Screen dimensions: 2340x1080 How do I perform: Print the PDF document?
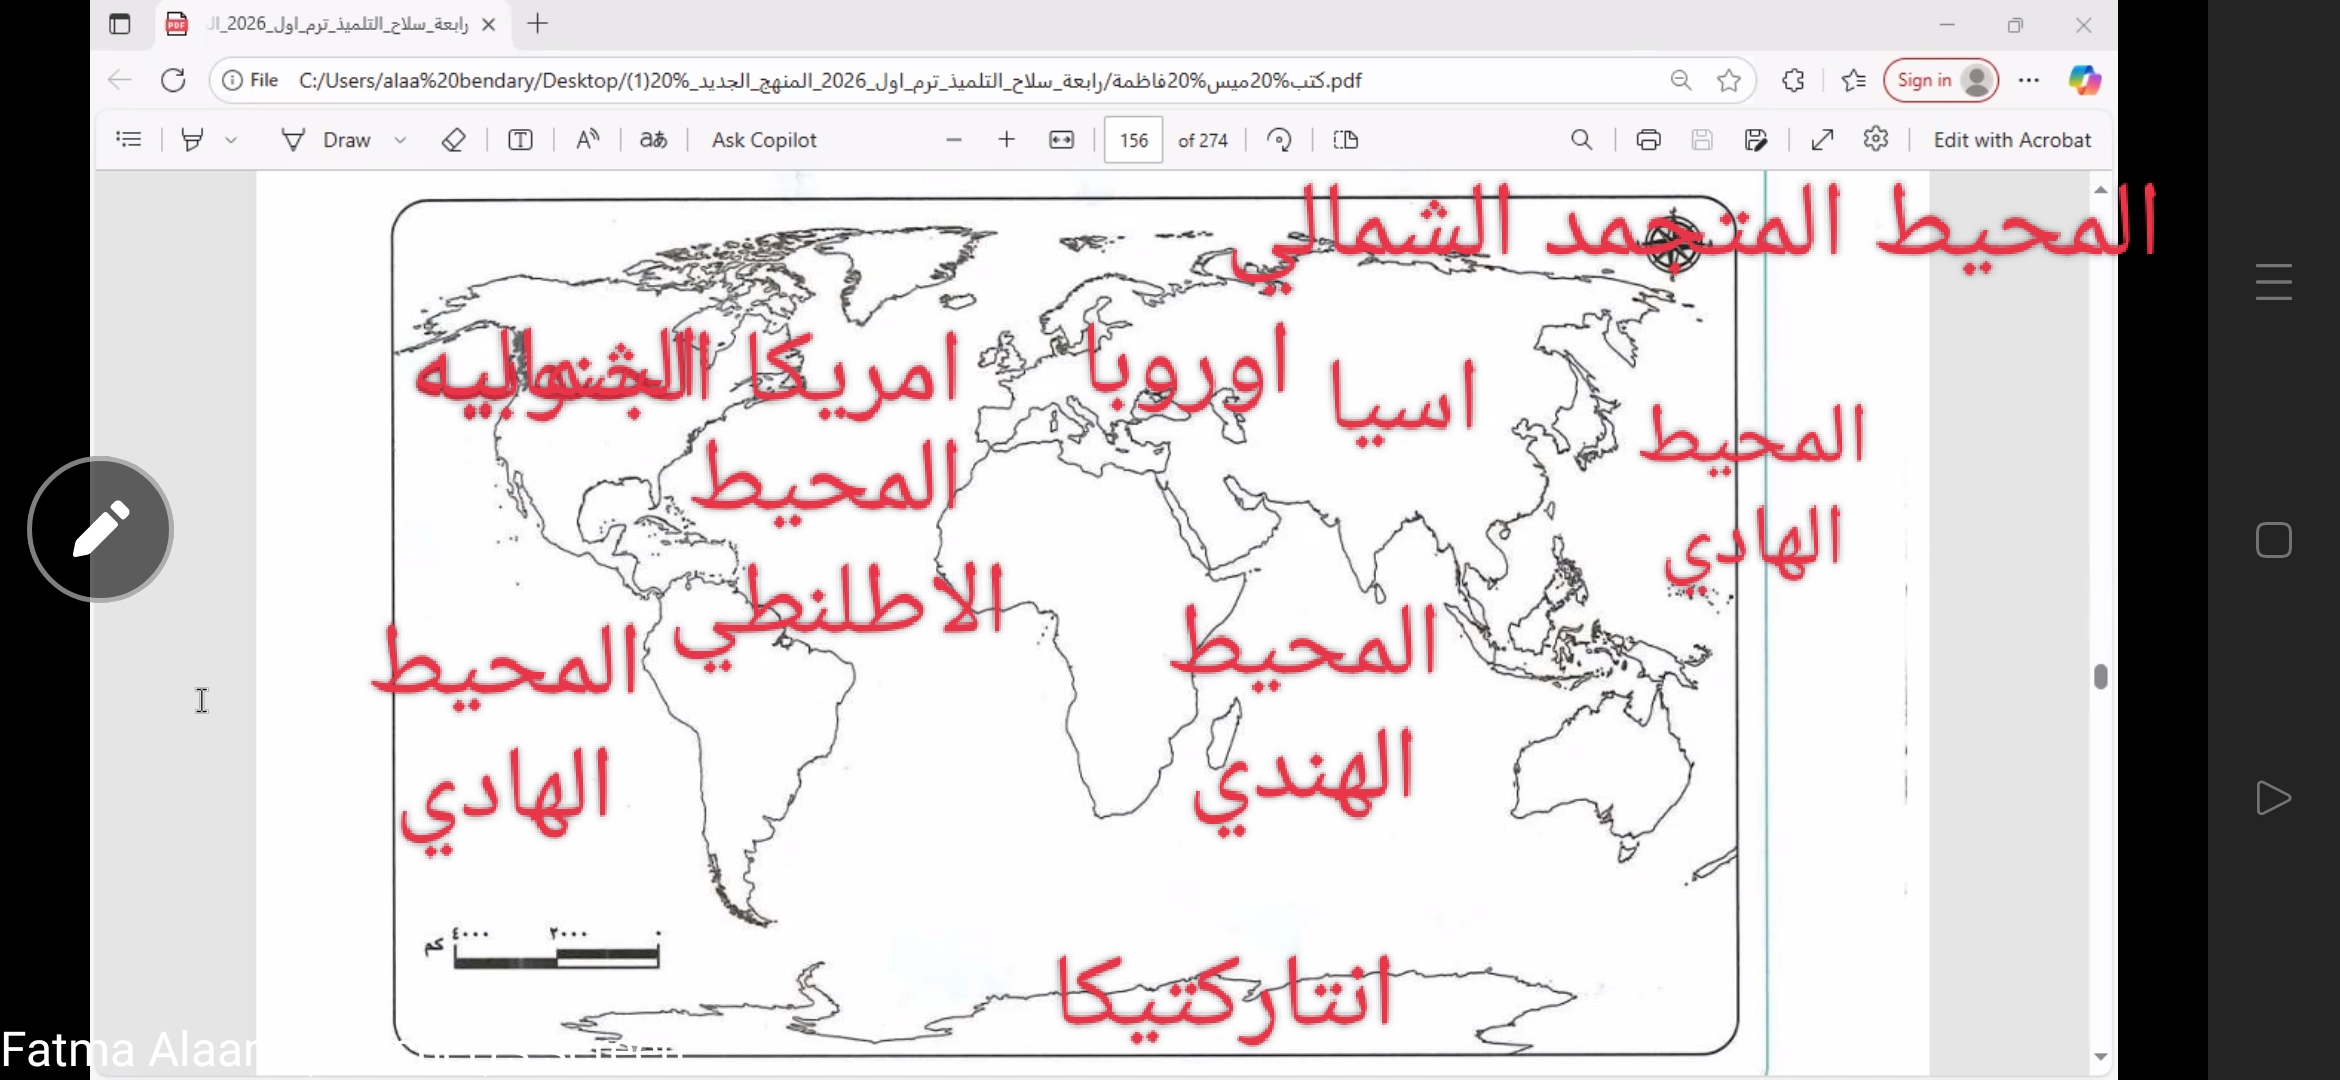(1649, 140)
